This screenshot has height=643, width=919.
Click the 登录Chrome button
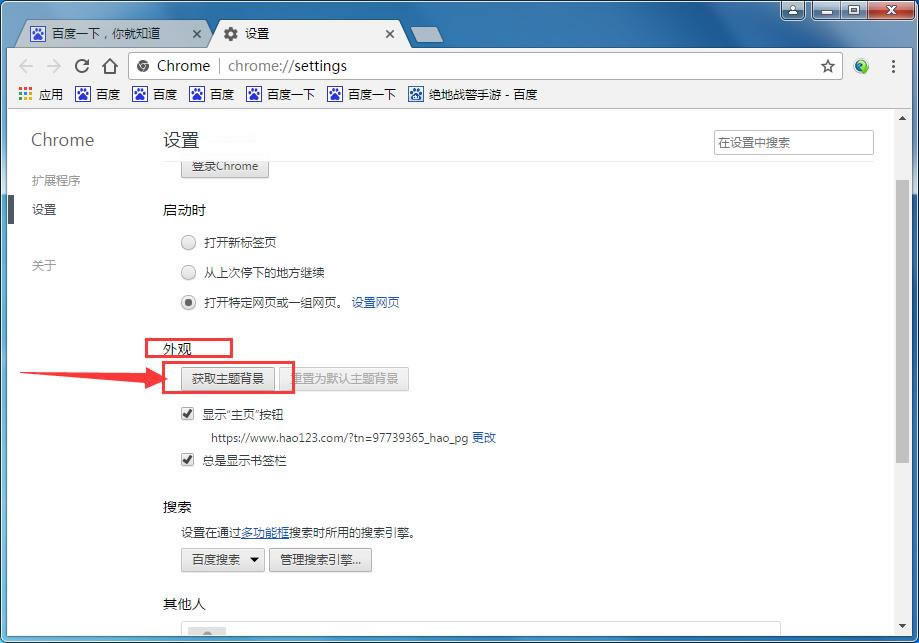pos(225,168)
